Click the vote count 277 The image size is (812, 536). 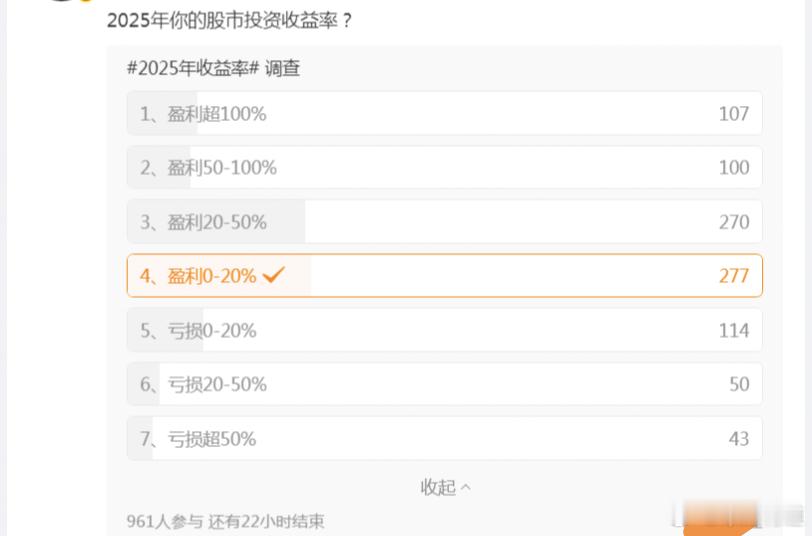(733, 276)
